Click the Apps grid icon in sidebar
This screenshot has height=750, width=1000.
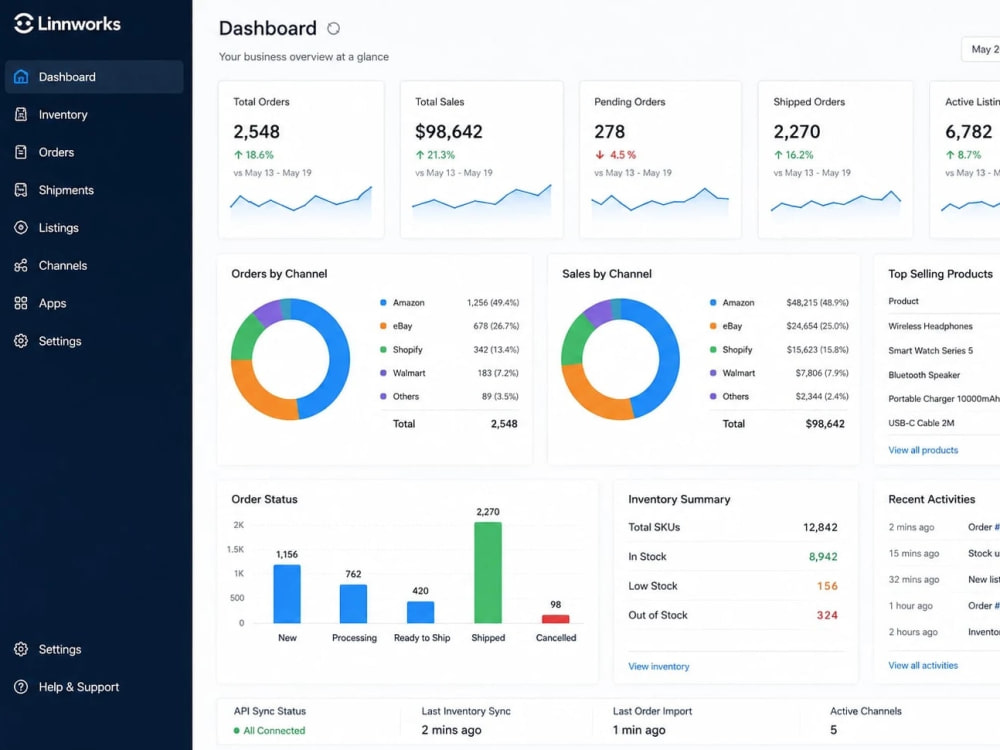click(x=21, y=303)
